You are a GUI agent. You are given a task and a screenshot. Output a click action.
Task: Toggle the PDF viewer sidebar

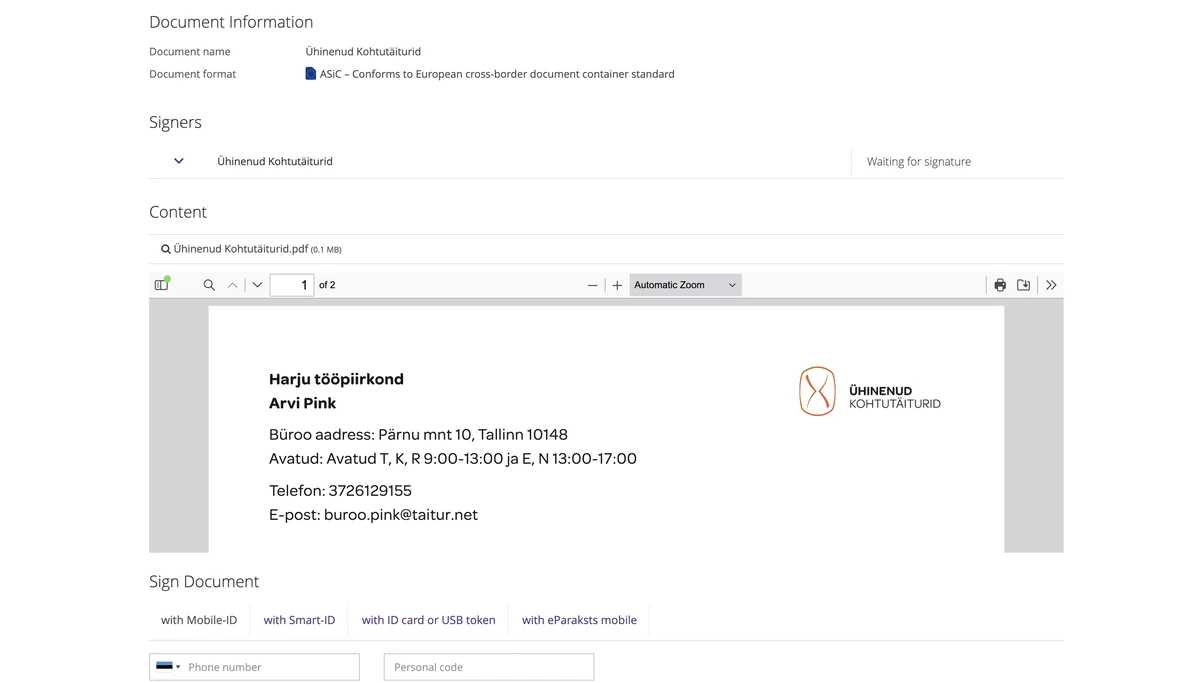click(x=161, y=285)
